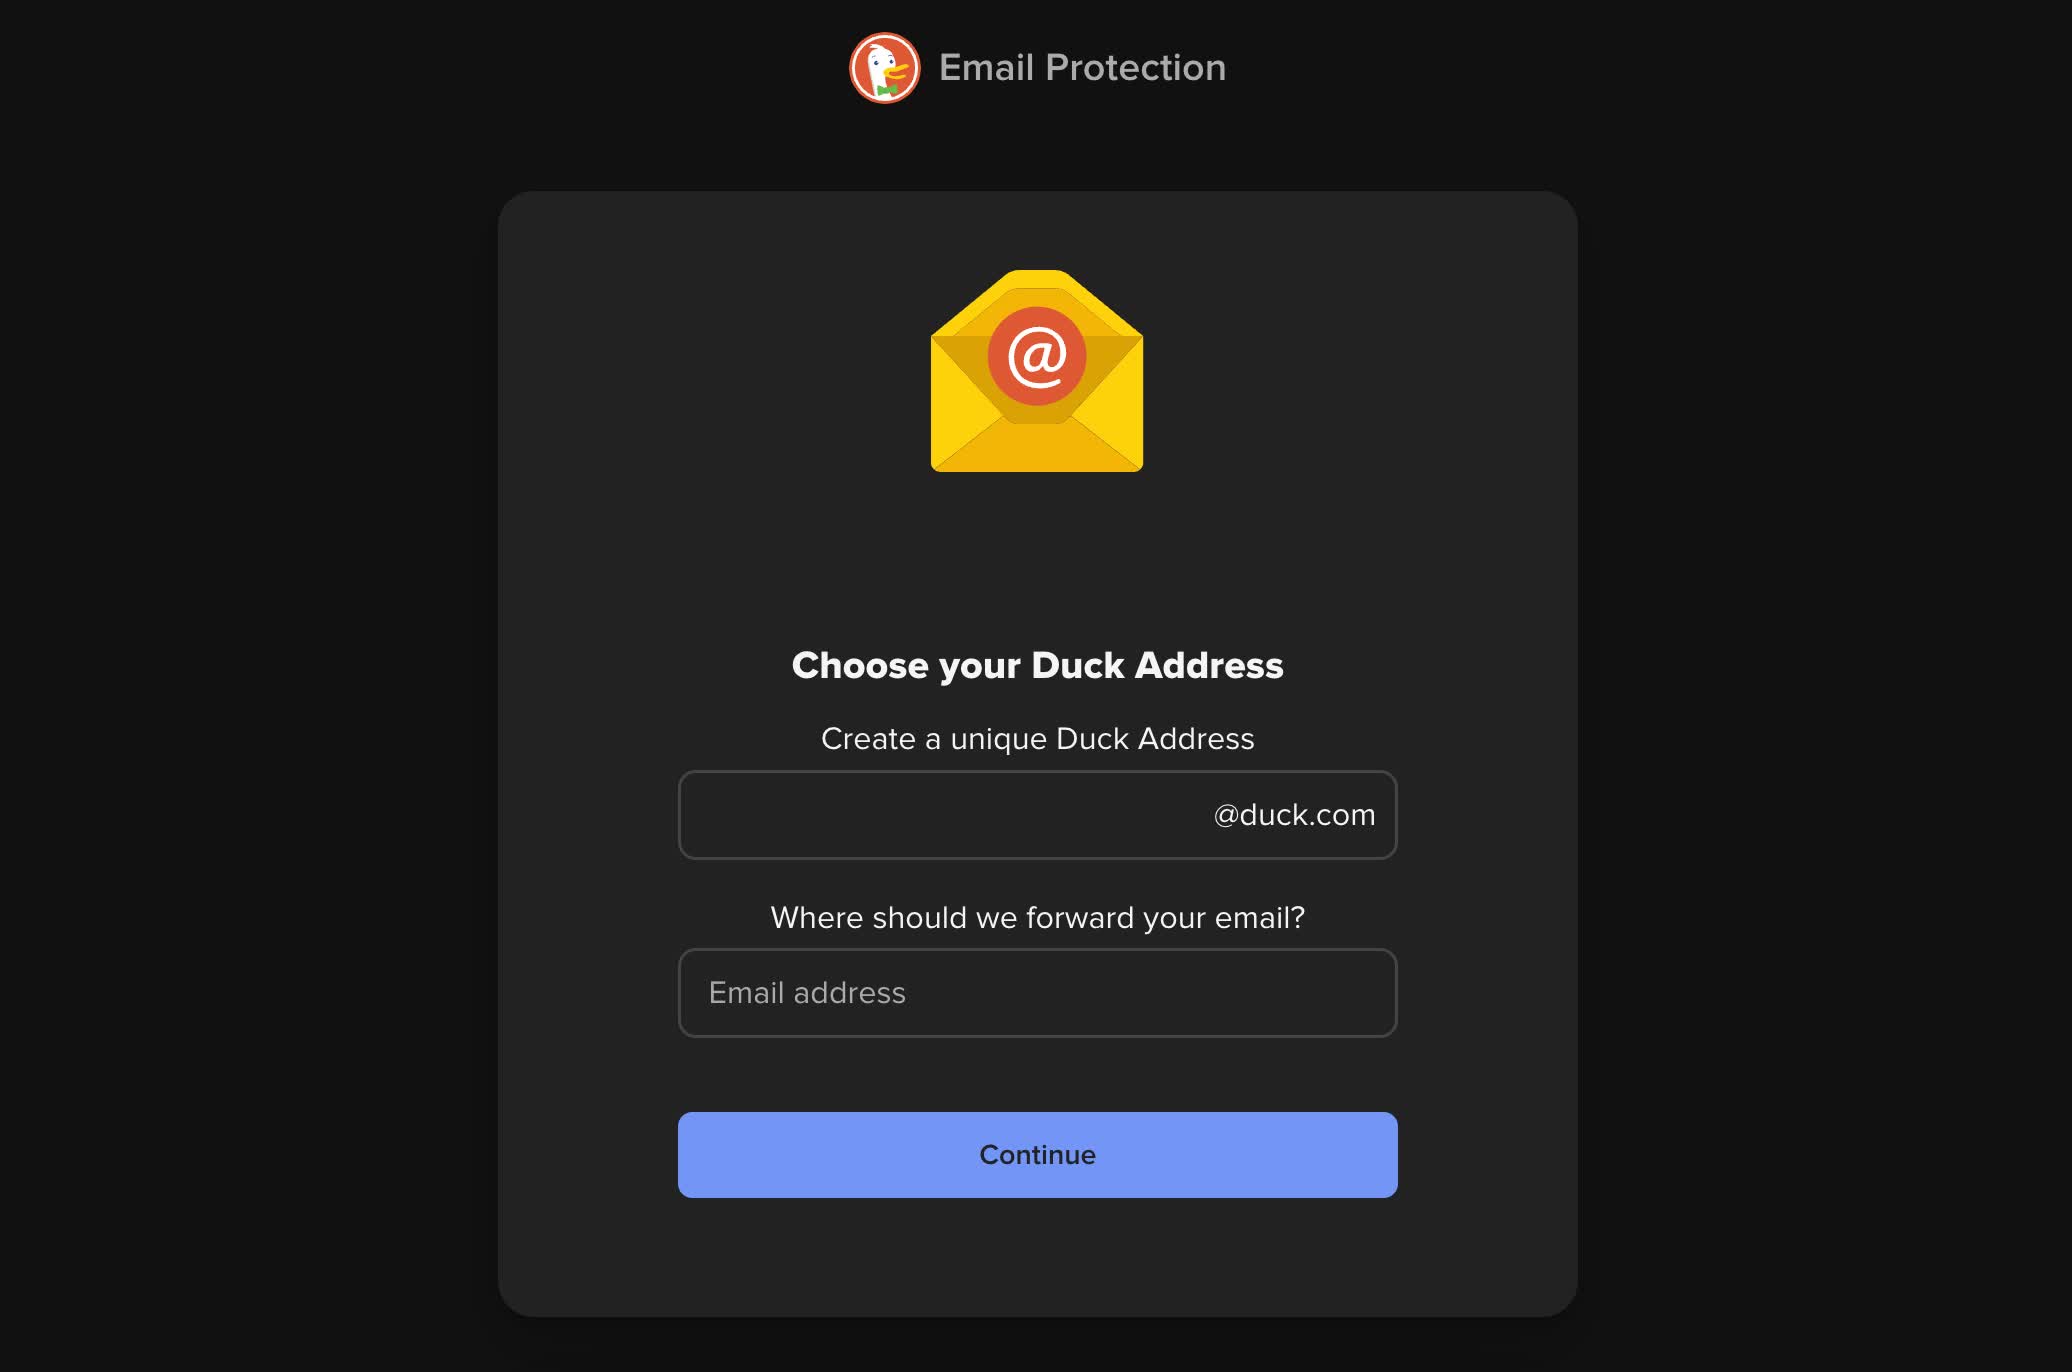Click the word Email in the header
The width and height of the screenshot is (2072, 1372).
pyautogui.click(x=986, y=68)
